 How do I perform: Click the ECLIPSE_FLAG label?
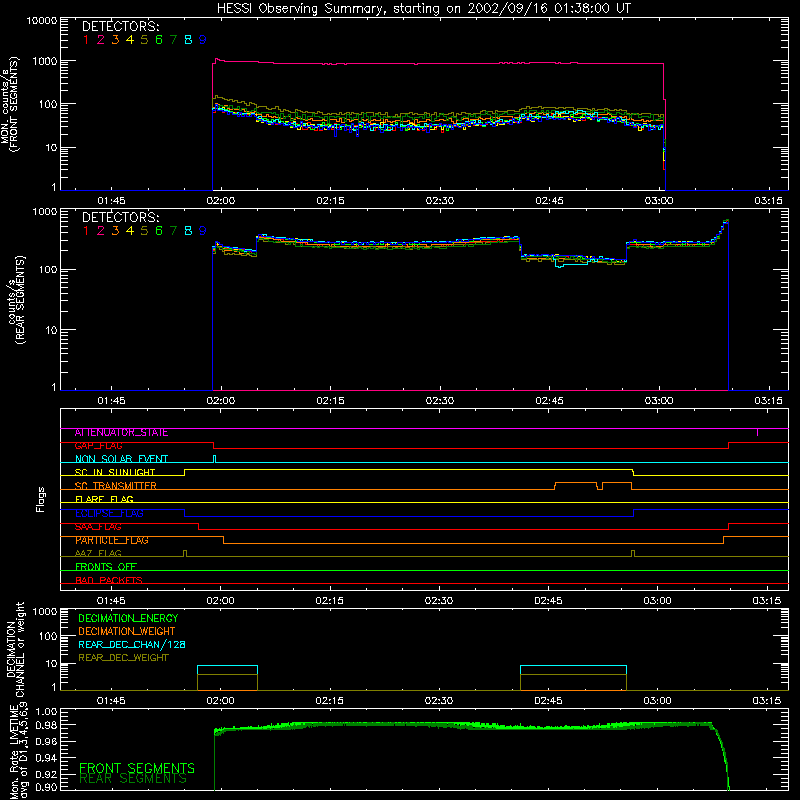109,513
